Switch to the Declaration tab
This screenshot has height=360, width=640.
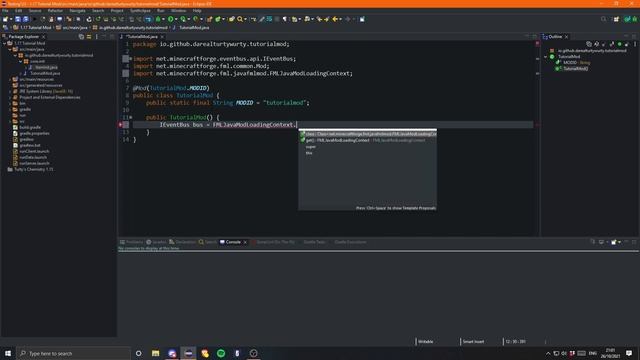click(x=182, y=242)
